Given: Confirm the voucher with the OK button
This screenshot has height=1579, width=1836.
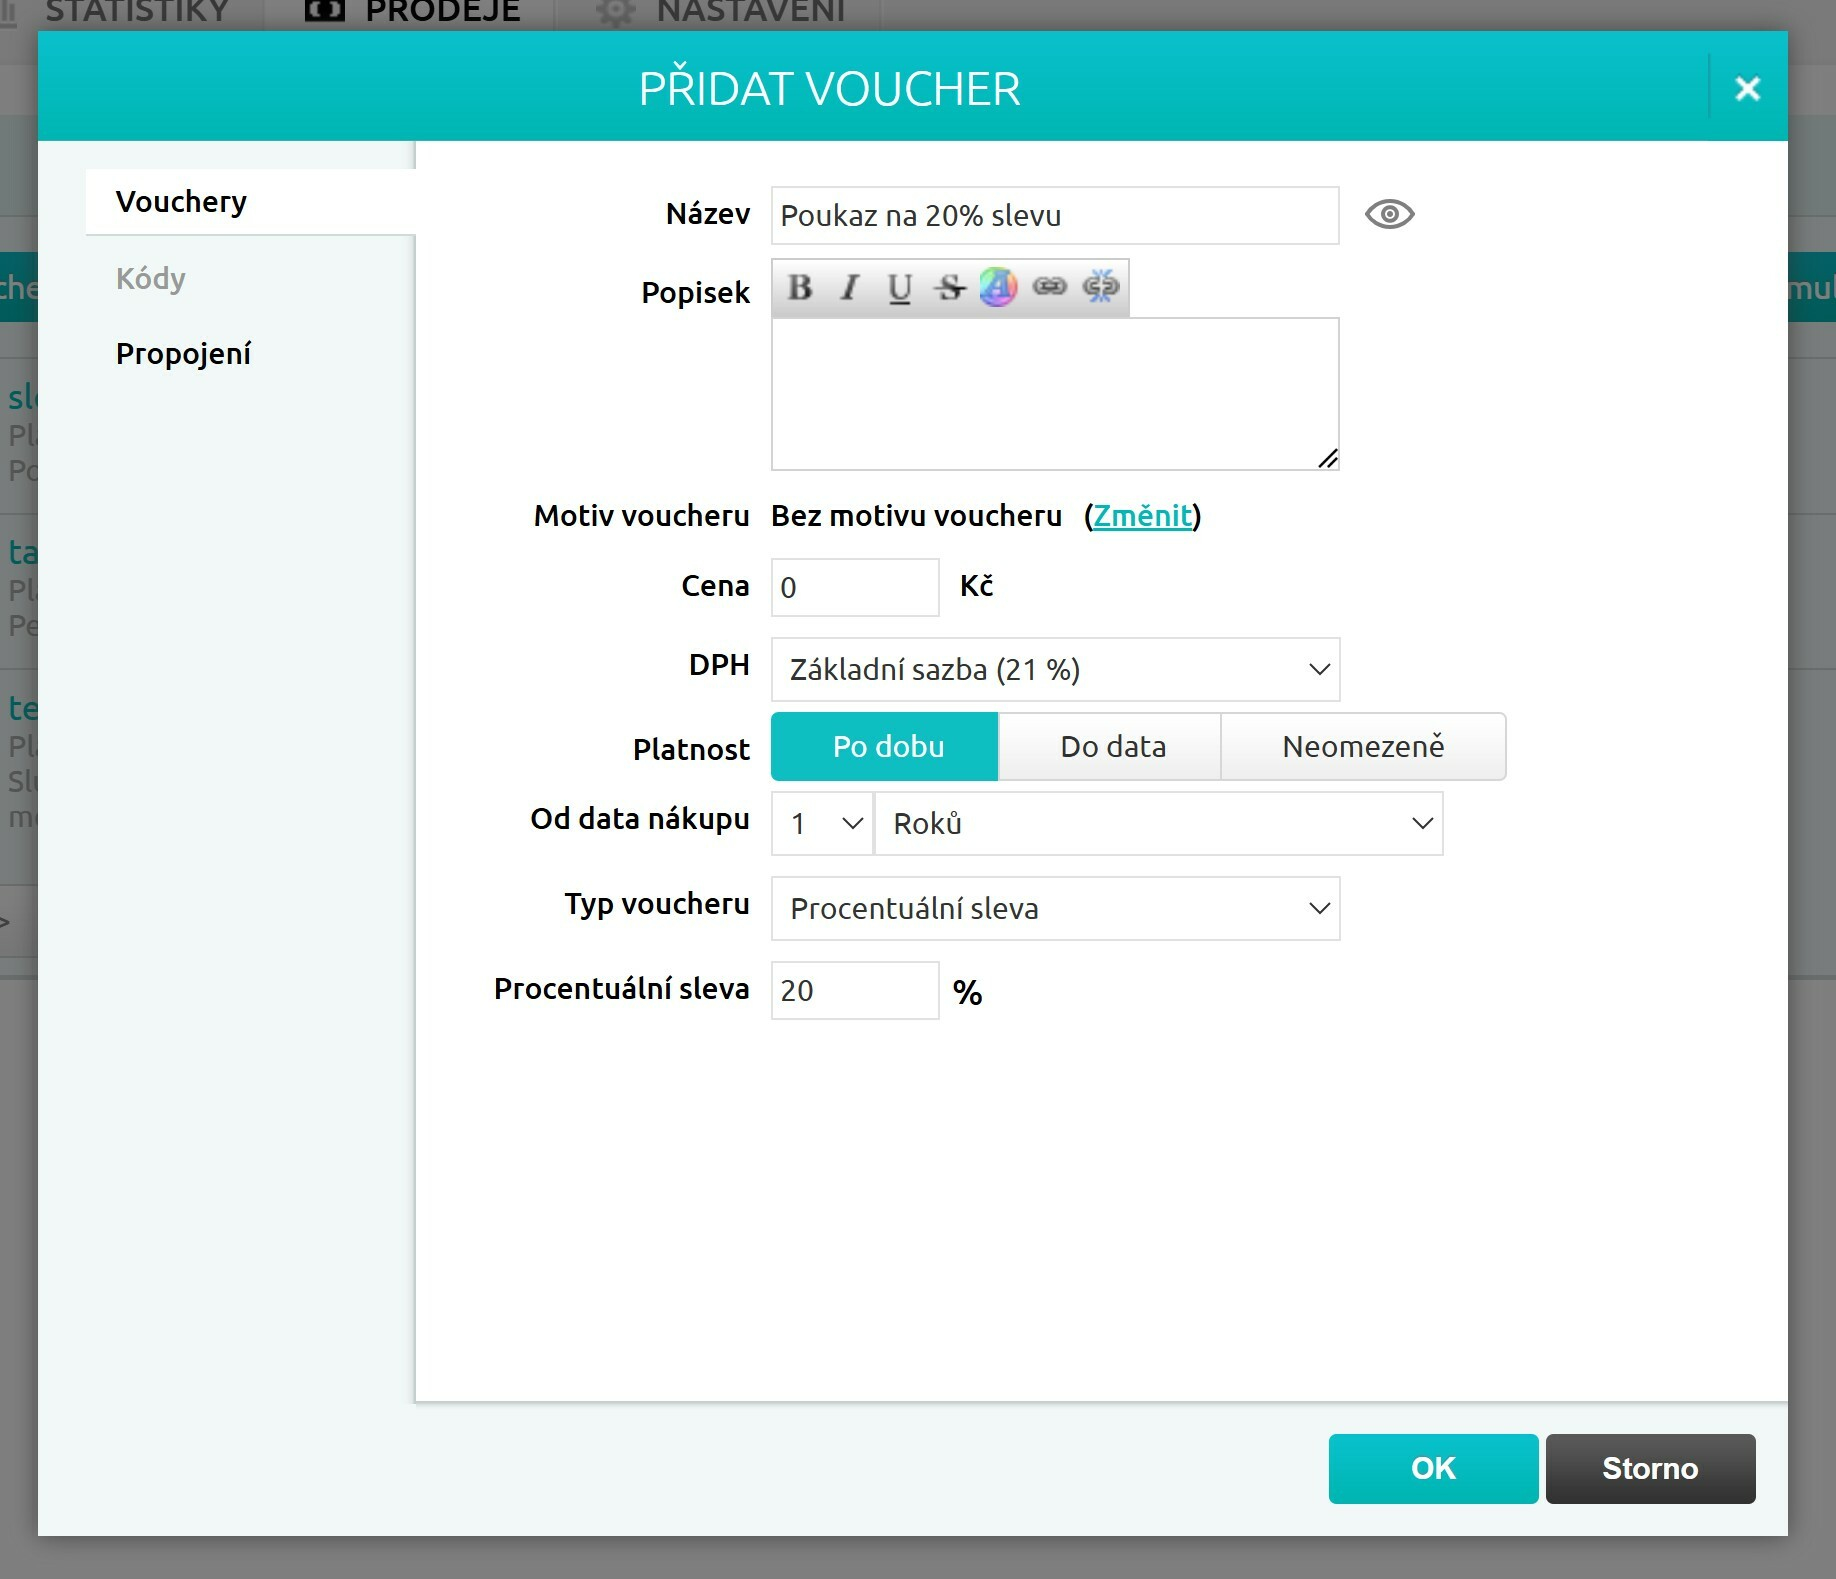Looking at the screenshot, I should pyautogui.click(x=1432, y=1468).
